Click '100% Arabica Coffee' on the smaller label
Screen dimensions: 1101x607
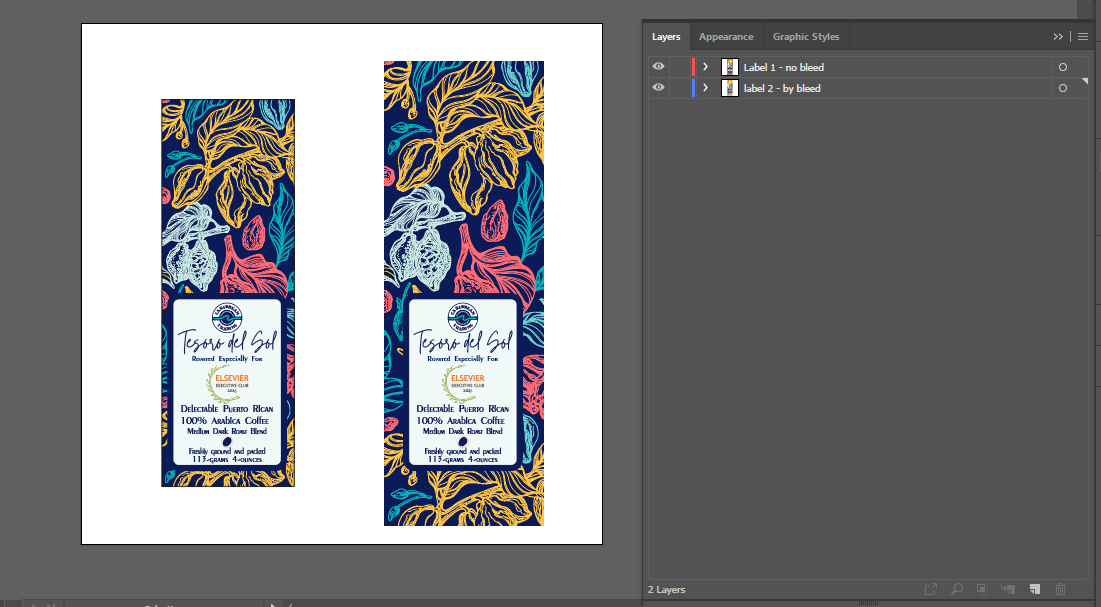(225, 420)
